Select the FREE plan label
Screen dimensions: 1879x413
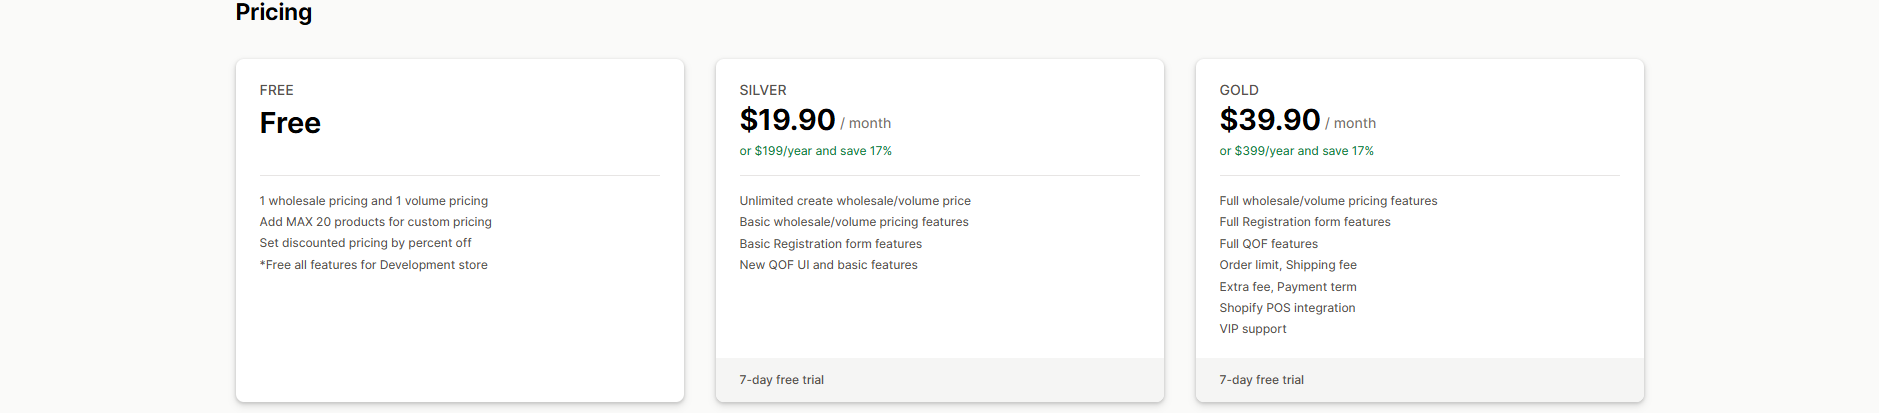pos(276,90)
